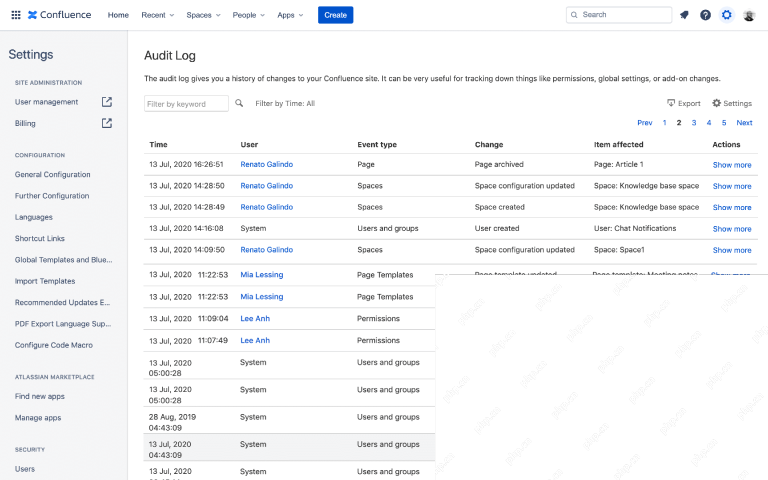Jump to page 1 of audit log
Image resolution: width=768 pixels, height=480 pixels.
pos(665,123)
